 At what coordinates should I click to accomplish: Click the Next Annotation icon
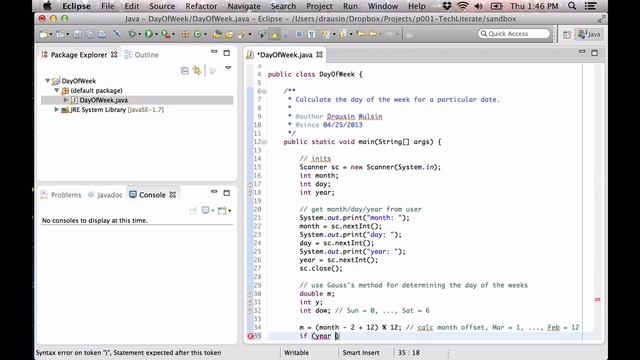326,34
